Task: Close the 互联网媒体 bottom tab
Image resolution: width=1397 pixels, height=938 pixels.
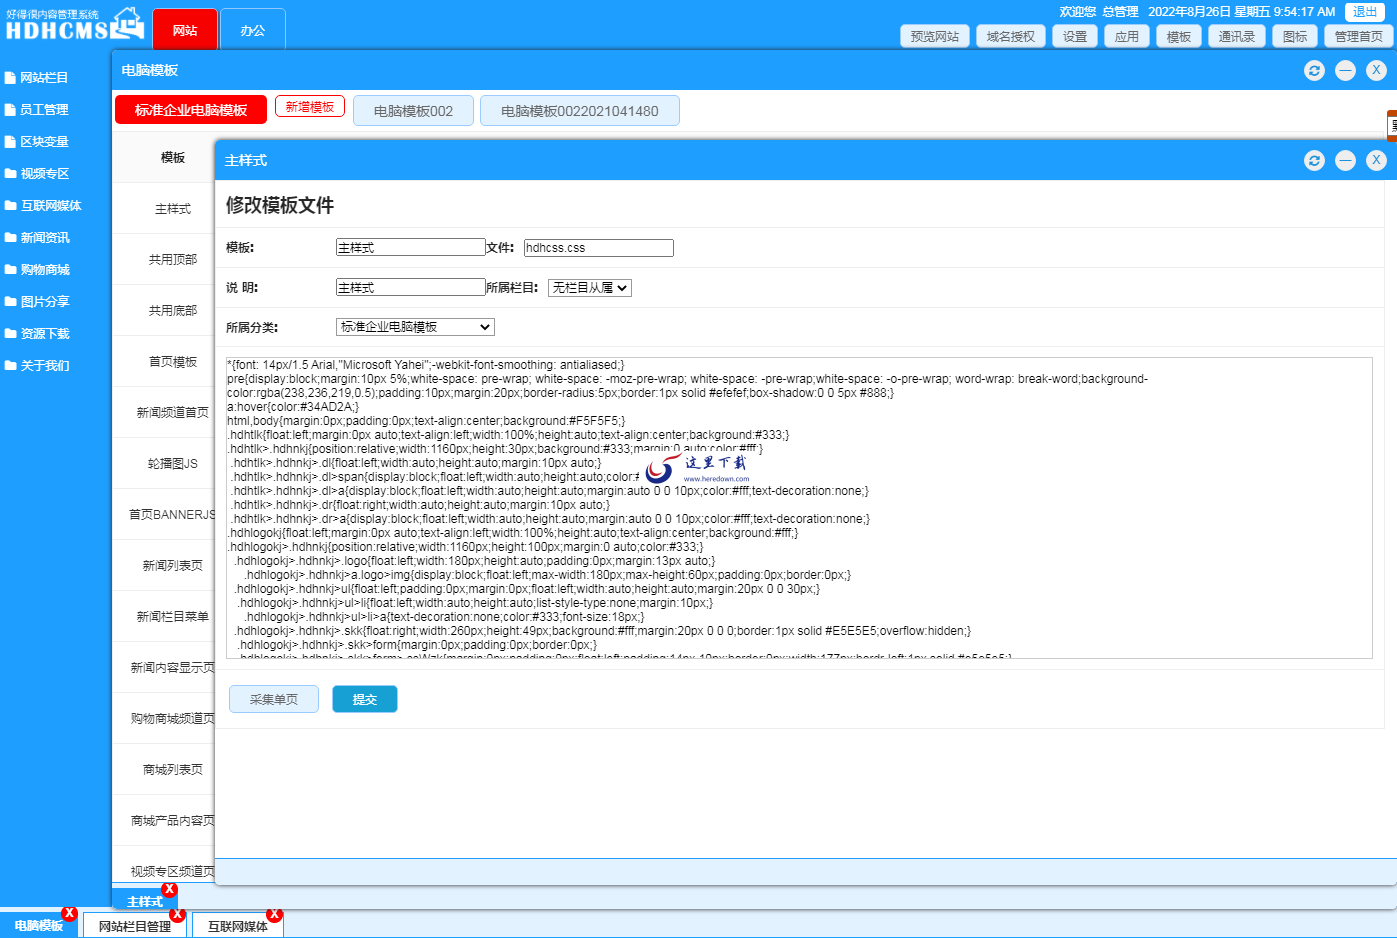Action: tap(274, 914)
